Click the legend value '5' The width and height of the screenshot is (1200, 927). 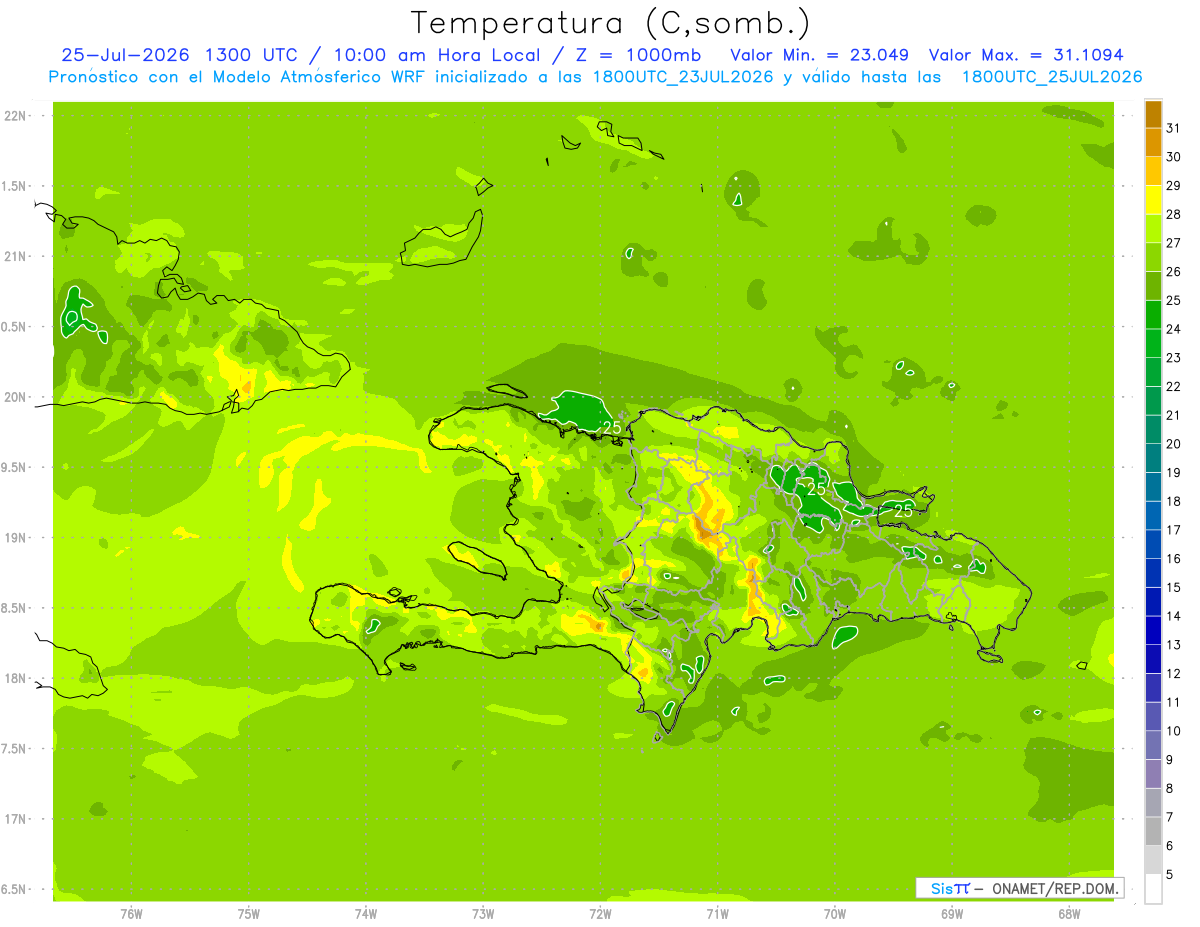[x=1170, y=875]
